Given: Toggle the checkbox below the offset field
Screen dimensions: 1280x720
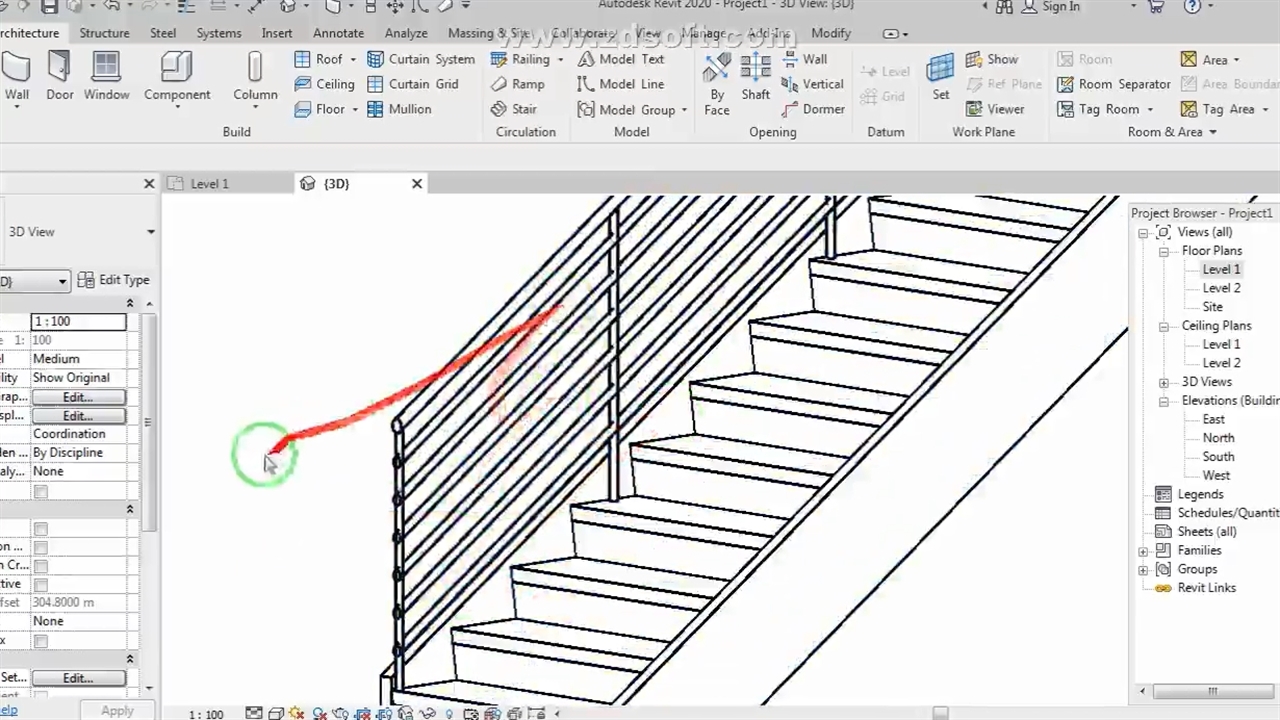Looking at the screenshot, I should (40, 640).
